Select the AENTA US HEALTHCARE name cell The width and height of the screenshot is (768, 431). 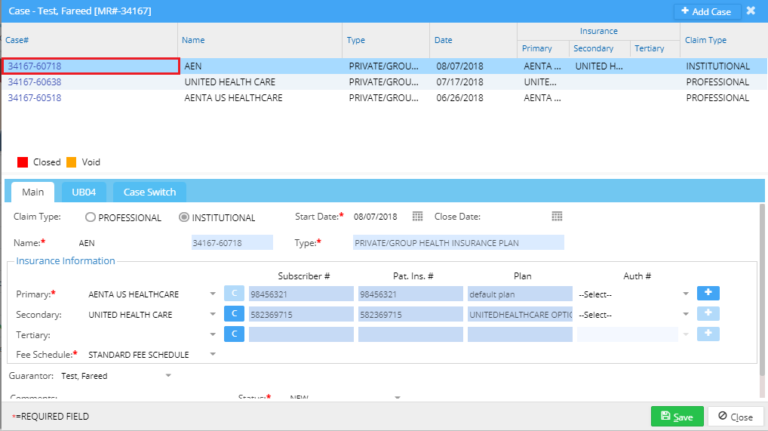[x=233, y=97]
